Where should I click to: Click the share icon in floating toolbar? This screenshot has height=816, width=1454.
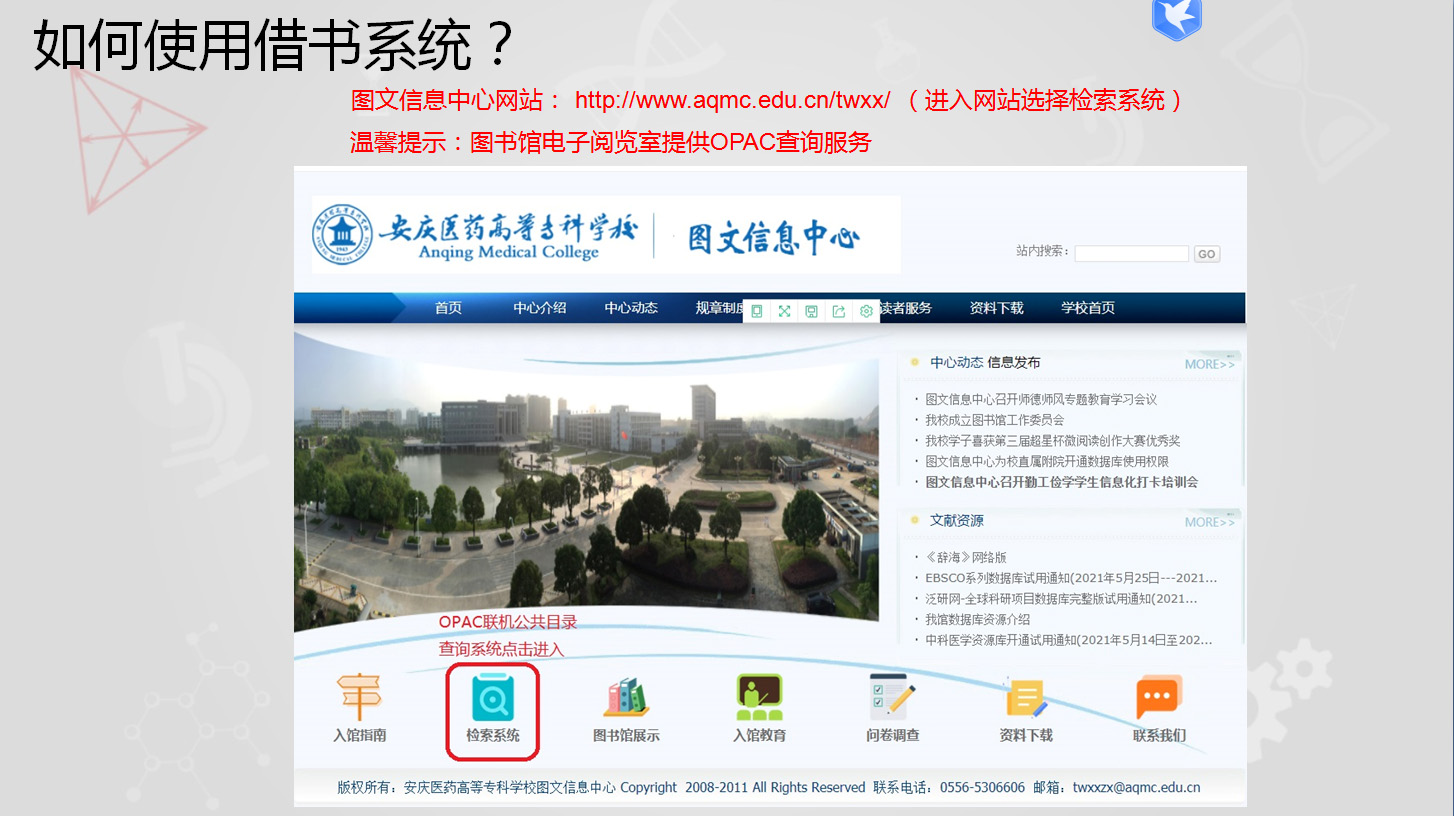tap(839, 311)
